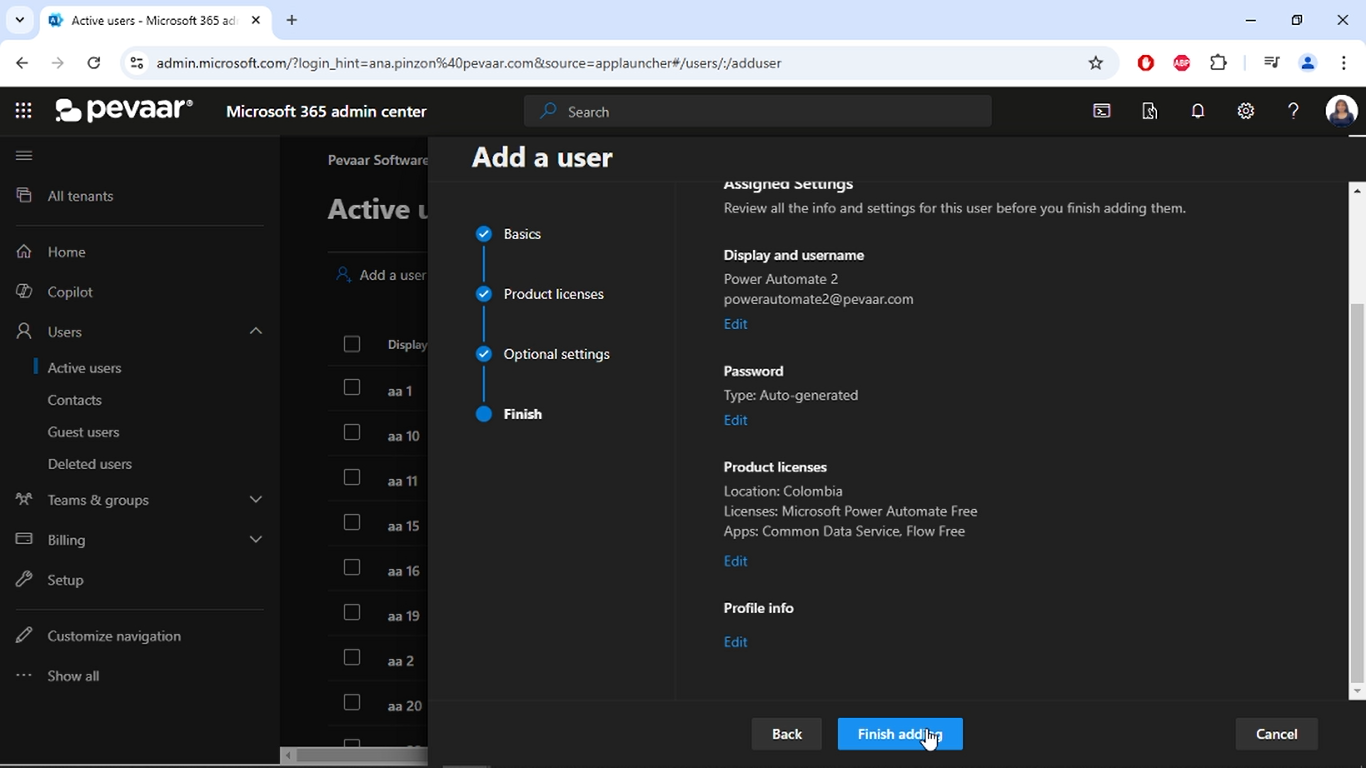Viewport: 1366px width, 768px height.
Task: Open the tab search dropdown arrow
Action: click(19, 20)
